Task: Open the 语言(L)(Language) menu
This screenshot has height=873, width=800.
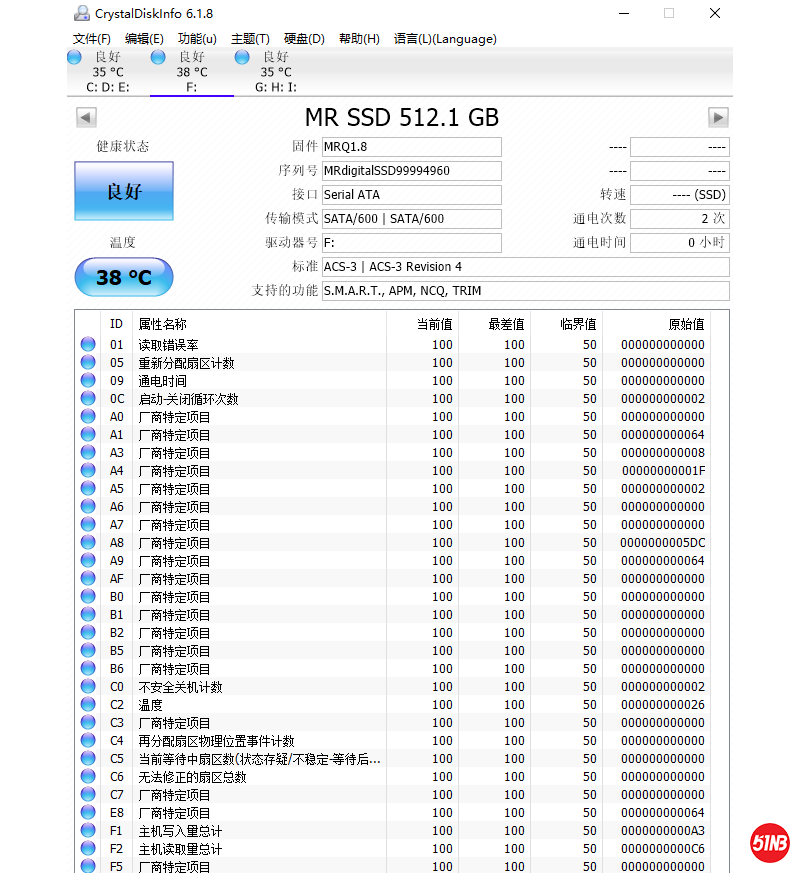Action: 445,39
